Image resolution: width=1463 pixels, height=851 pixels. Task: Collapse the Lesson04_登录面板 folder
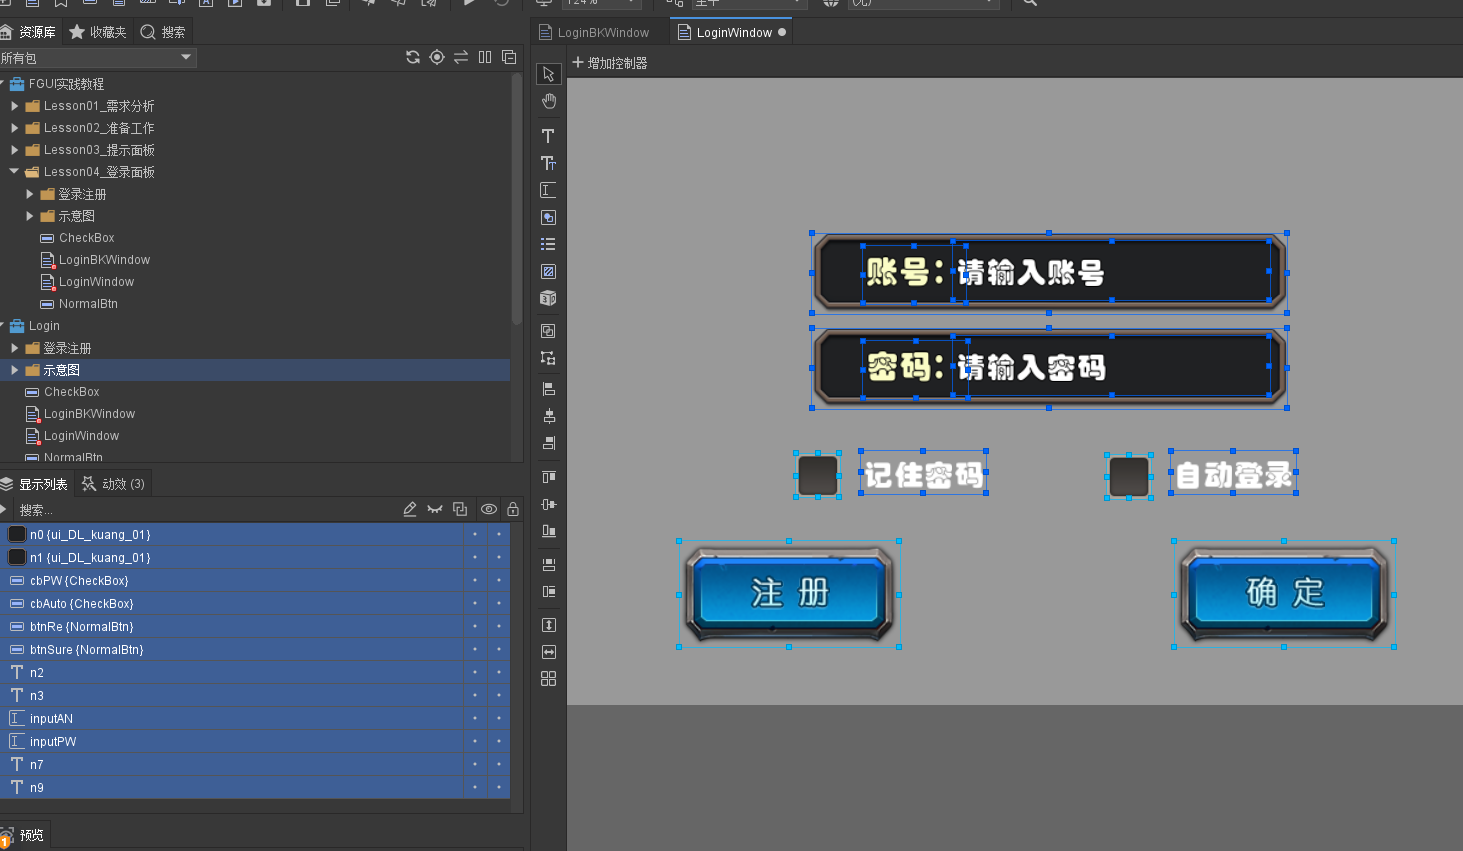tap(15, 172)
